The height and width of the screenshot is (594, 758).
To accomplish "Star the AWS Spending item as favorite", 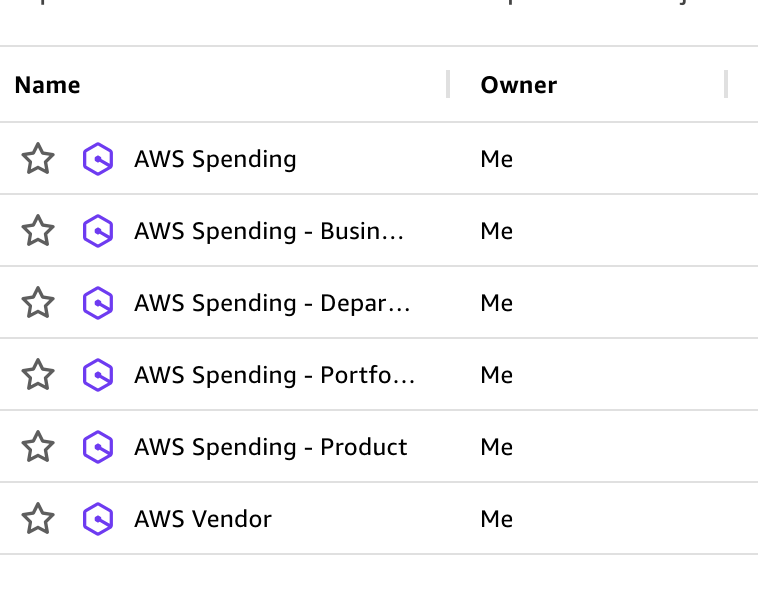I will tap(38, 159).
